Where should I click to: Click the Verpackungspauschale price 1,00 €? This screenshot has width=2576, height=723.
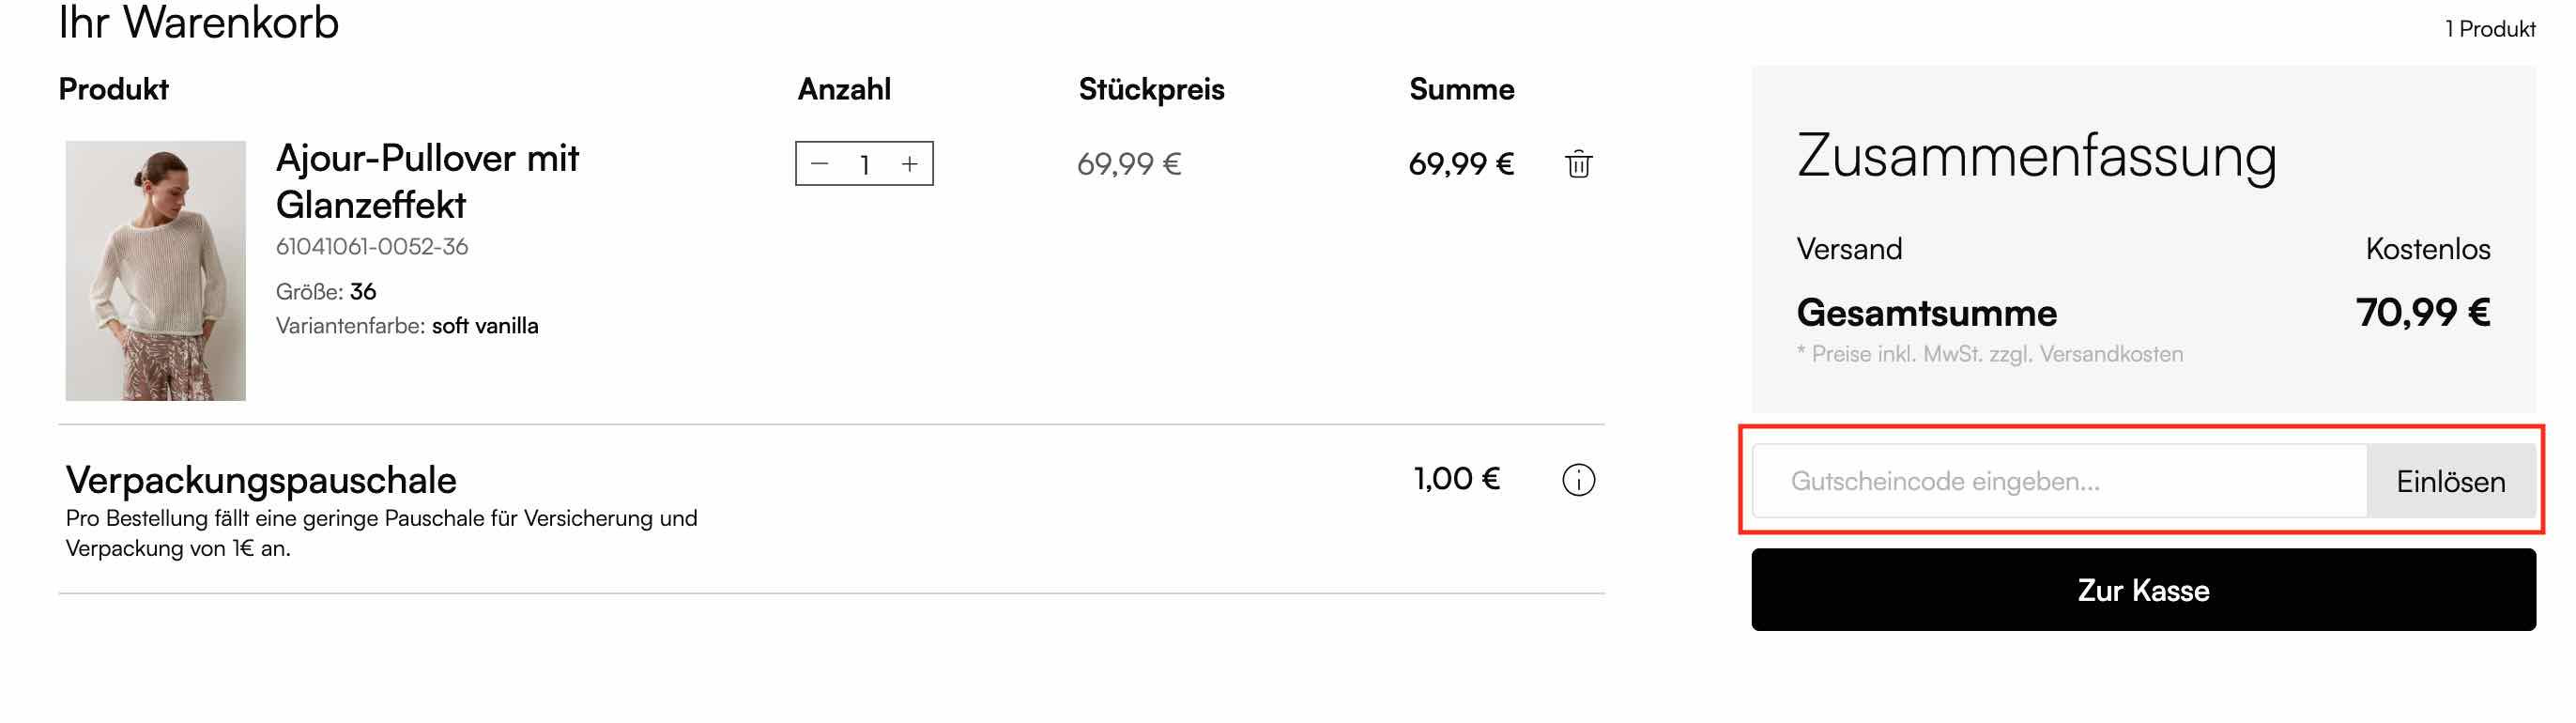tap(1456, 479)
